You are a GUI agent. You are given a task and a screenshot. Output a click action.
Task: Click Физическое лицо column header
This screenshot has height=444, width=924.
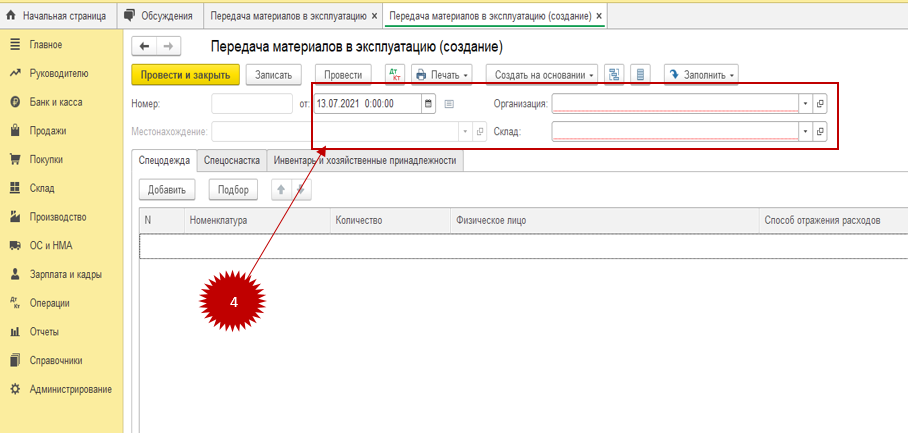[x=605, y=223]
